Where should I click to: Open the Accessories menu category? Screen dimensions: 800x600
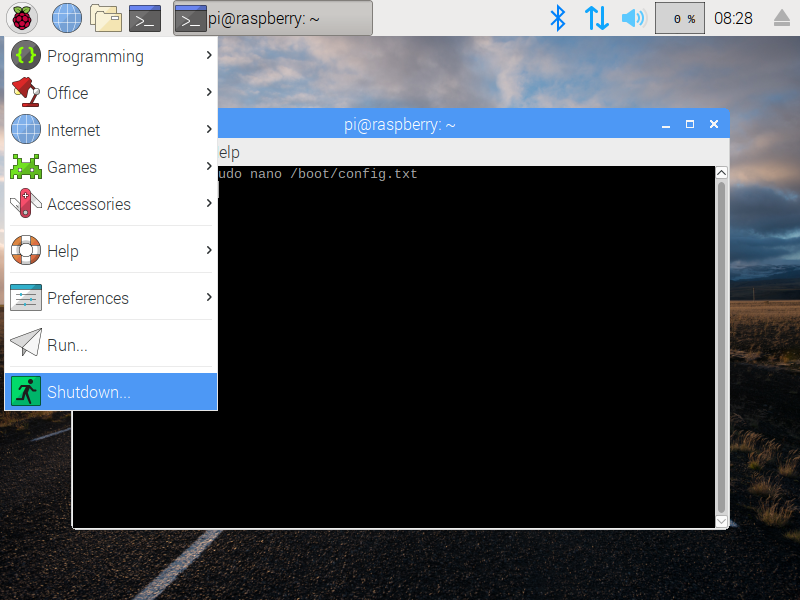pyautogui.click(x=111, y=204)
